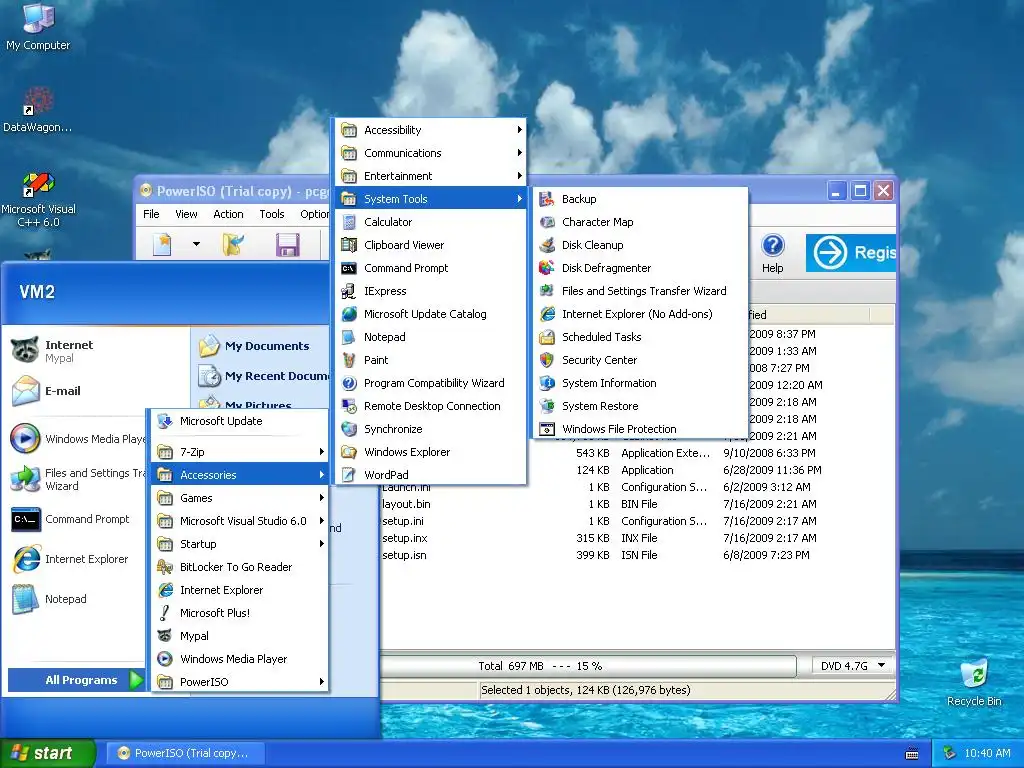Launch Microsoft Plus!

[x=239, y=613]
